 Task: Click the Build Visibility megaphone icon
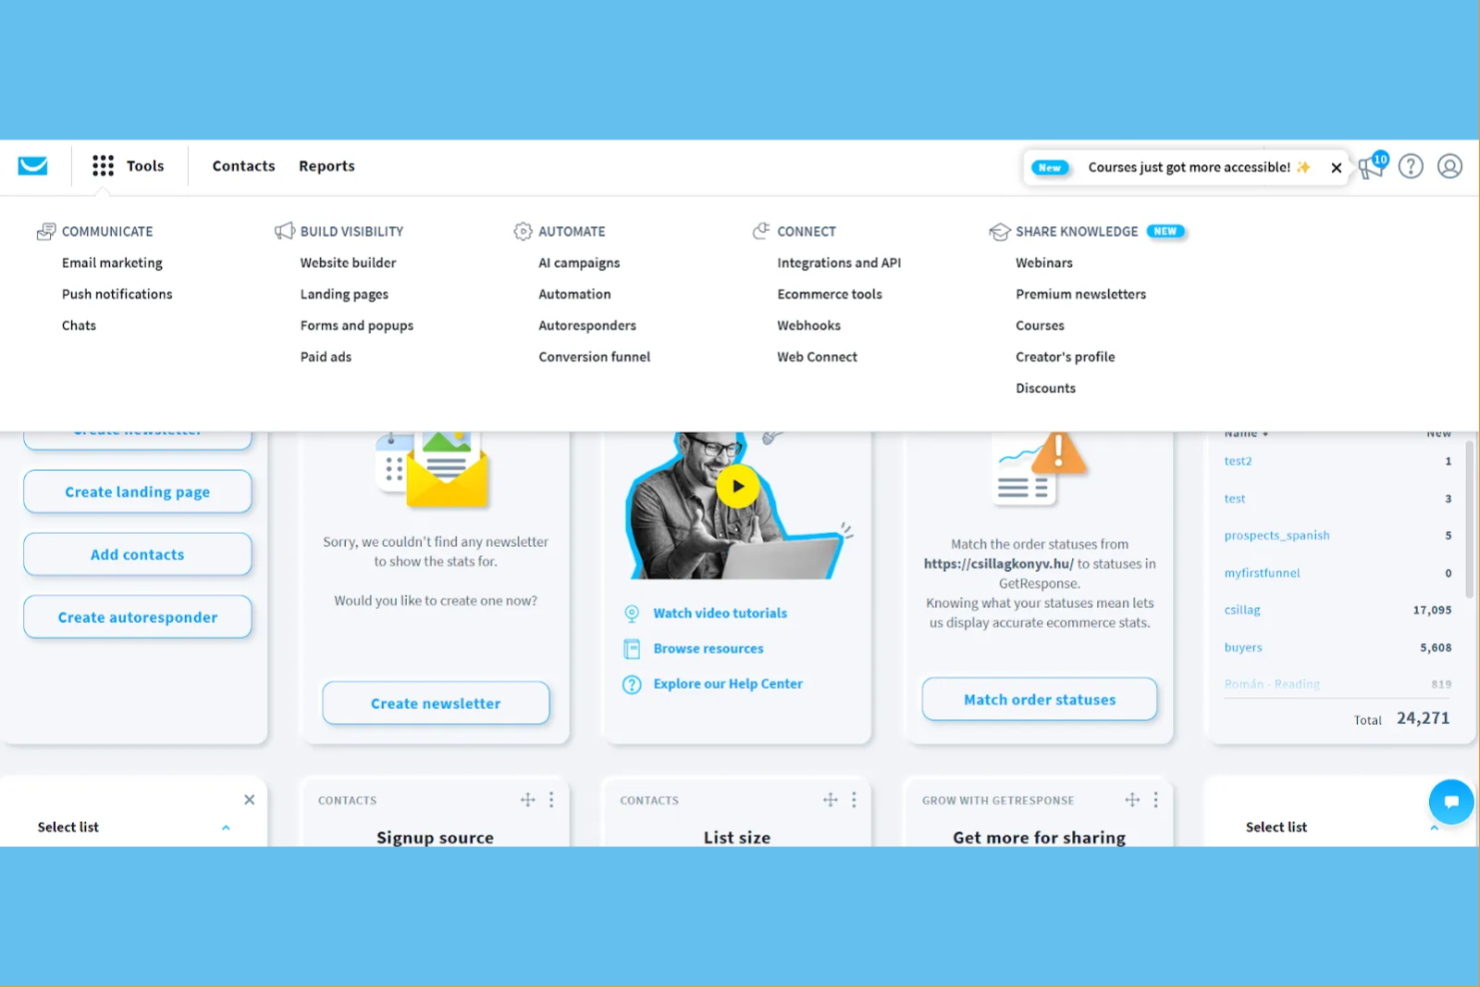pyautogui.click(x=285, y=230)
